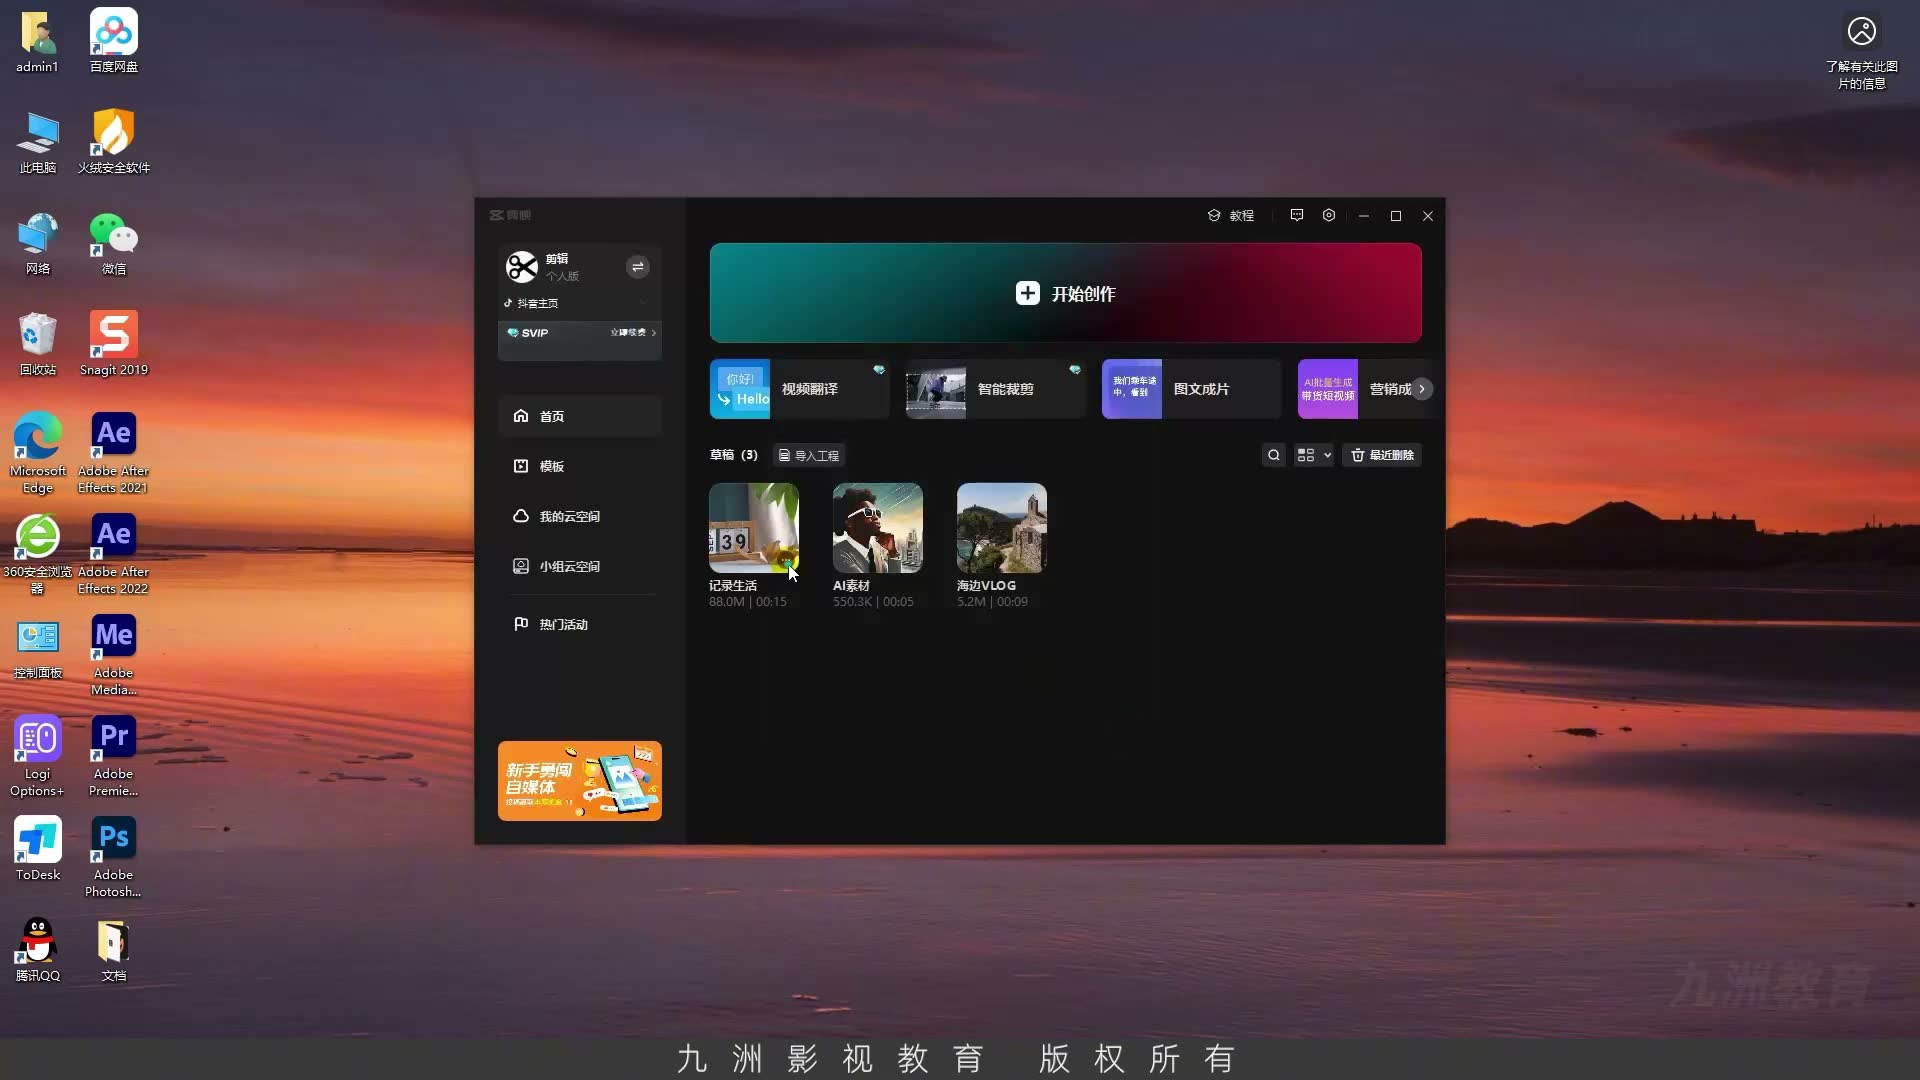The height and width of the screenshot is (1080, 1920).
Task: Select 首页 in the sidebar
Action: tap(580, 416)
